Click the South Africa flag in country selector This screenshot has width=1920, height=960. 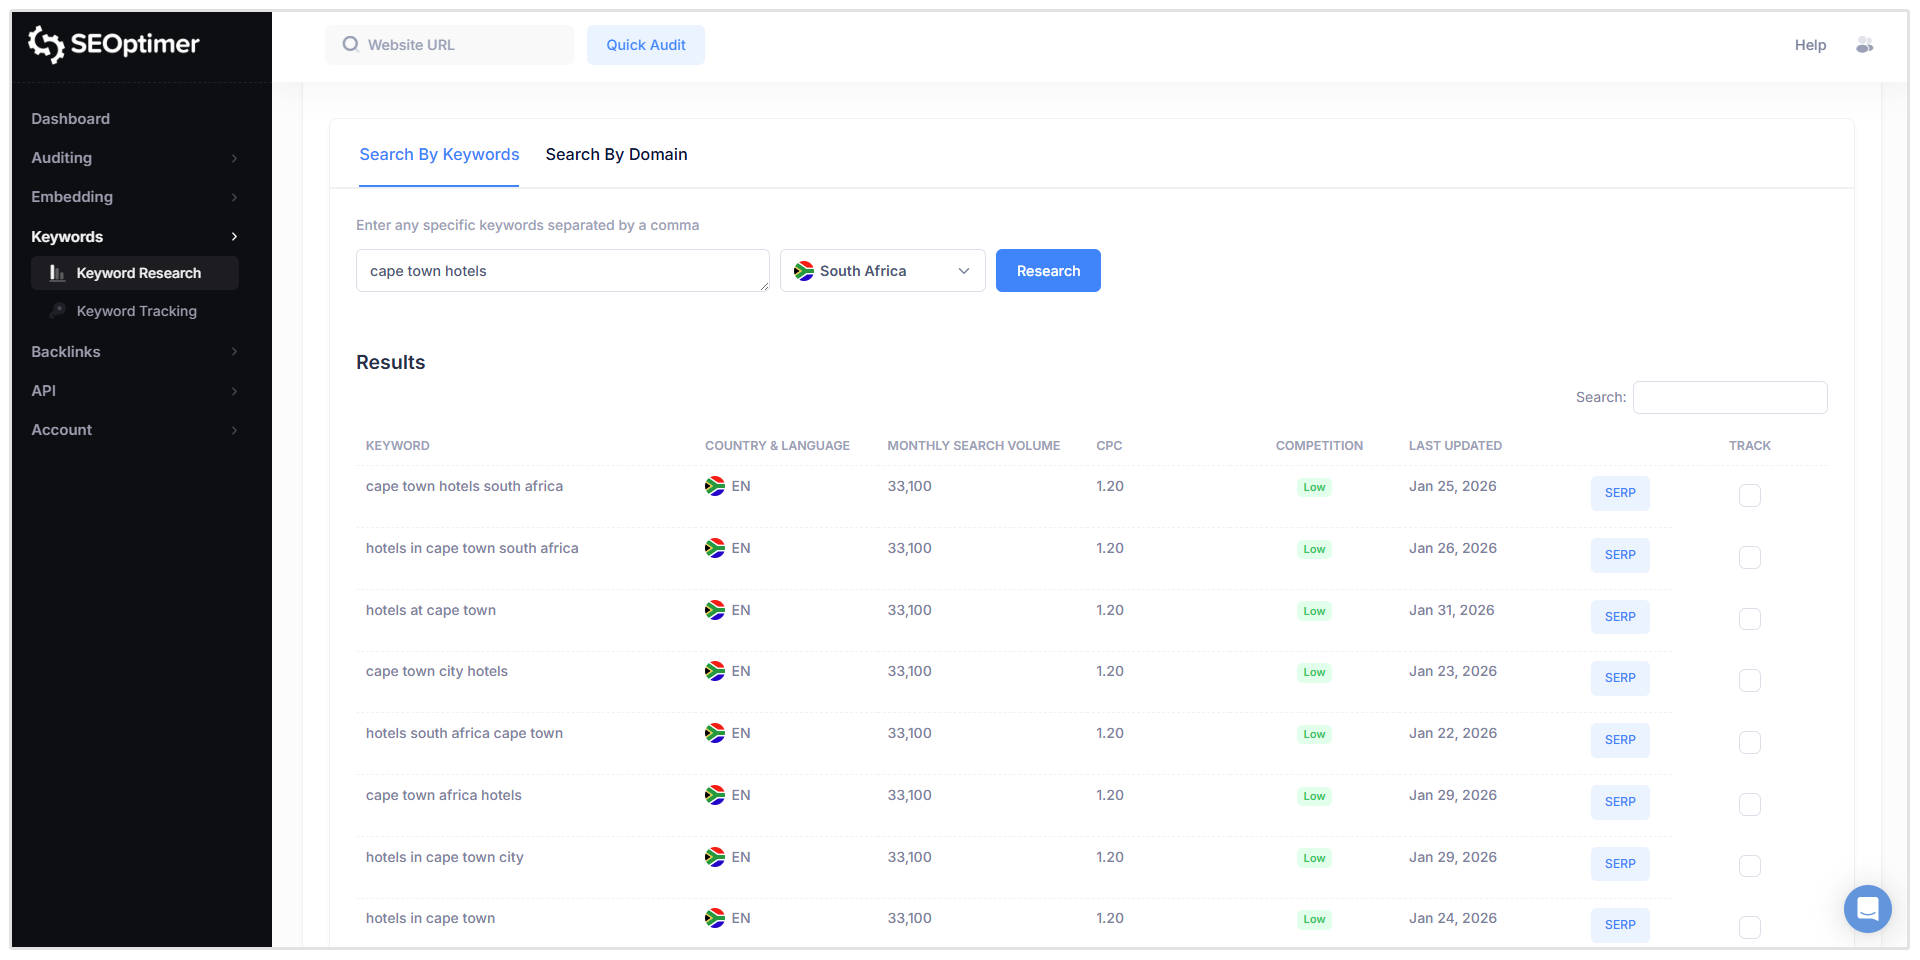point(803,271)
